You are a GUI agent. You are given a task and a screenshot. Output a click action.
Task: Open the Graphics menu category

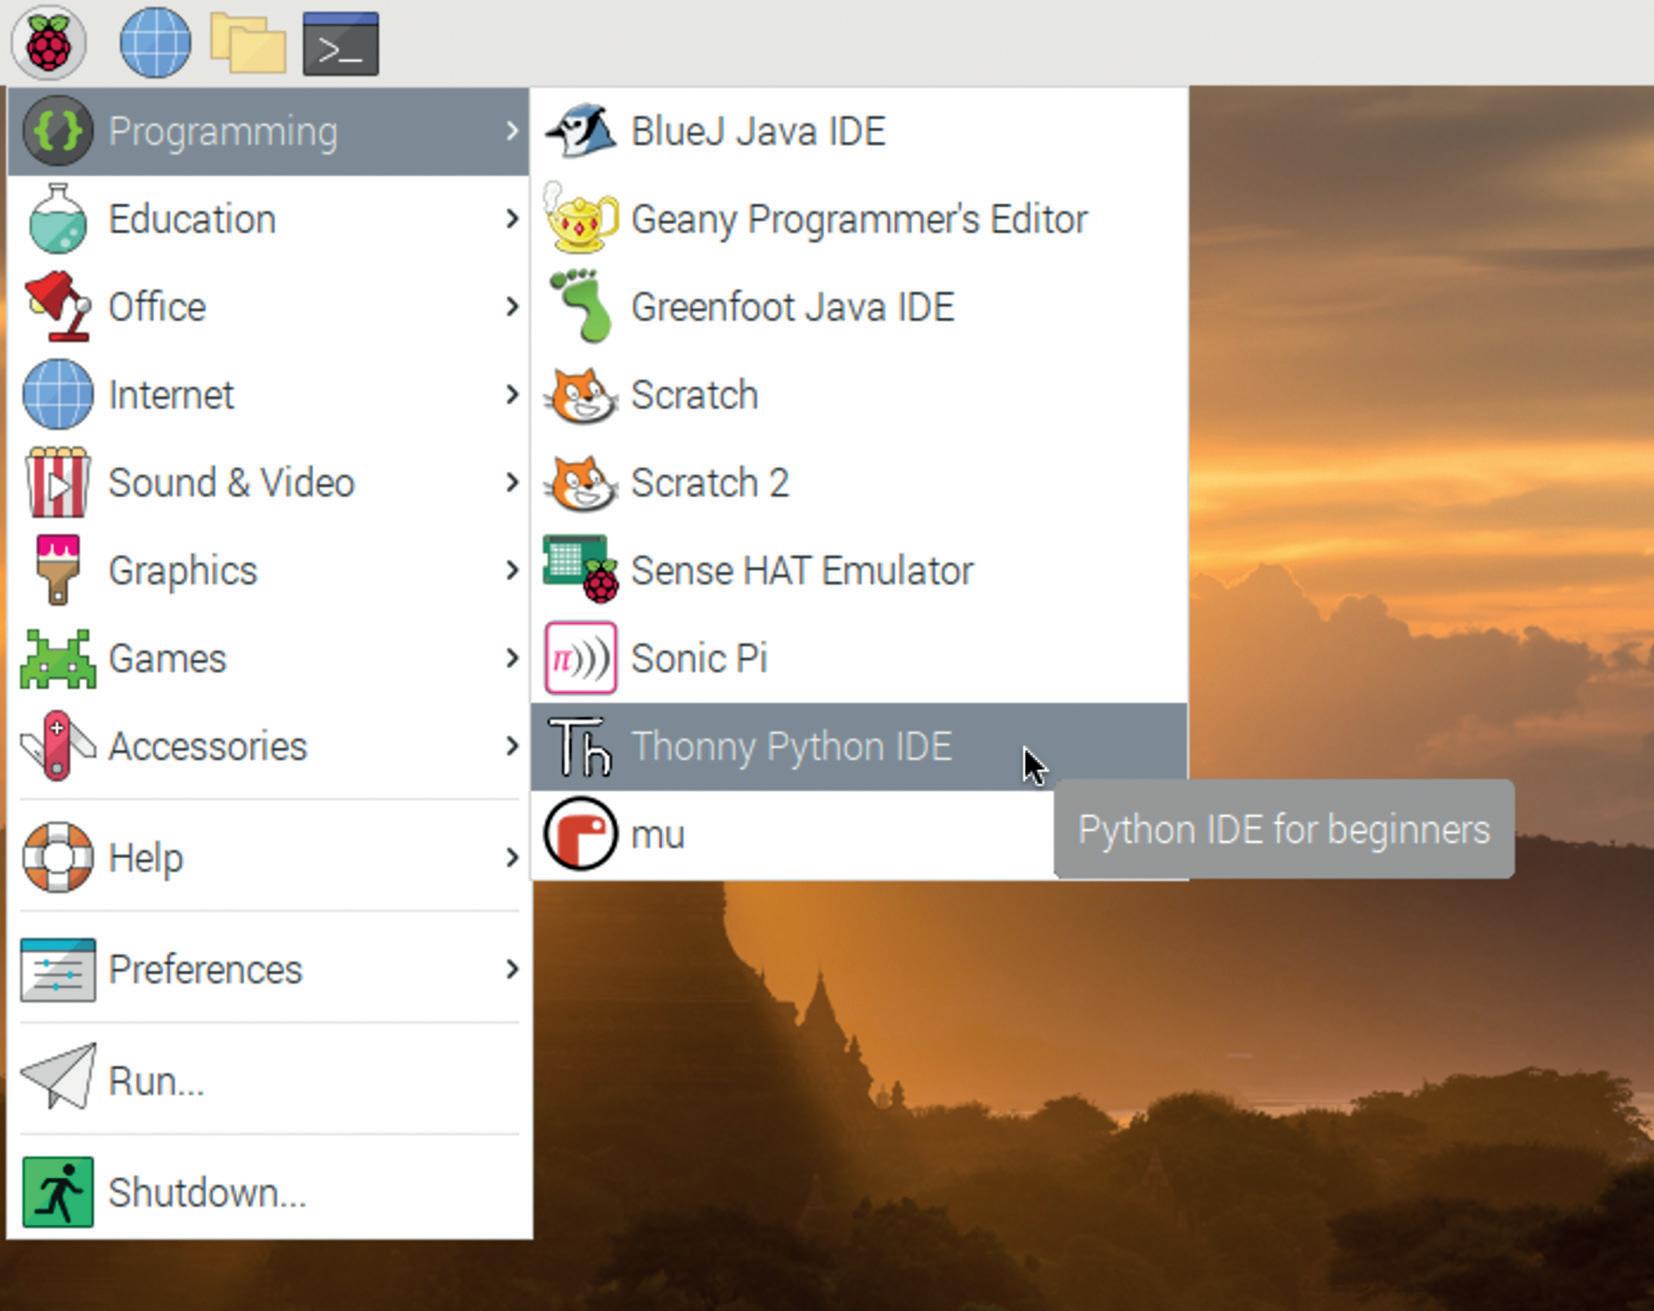click(x=268, y=570)
